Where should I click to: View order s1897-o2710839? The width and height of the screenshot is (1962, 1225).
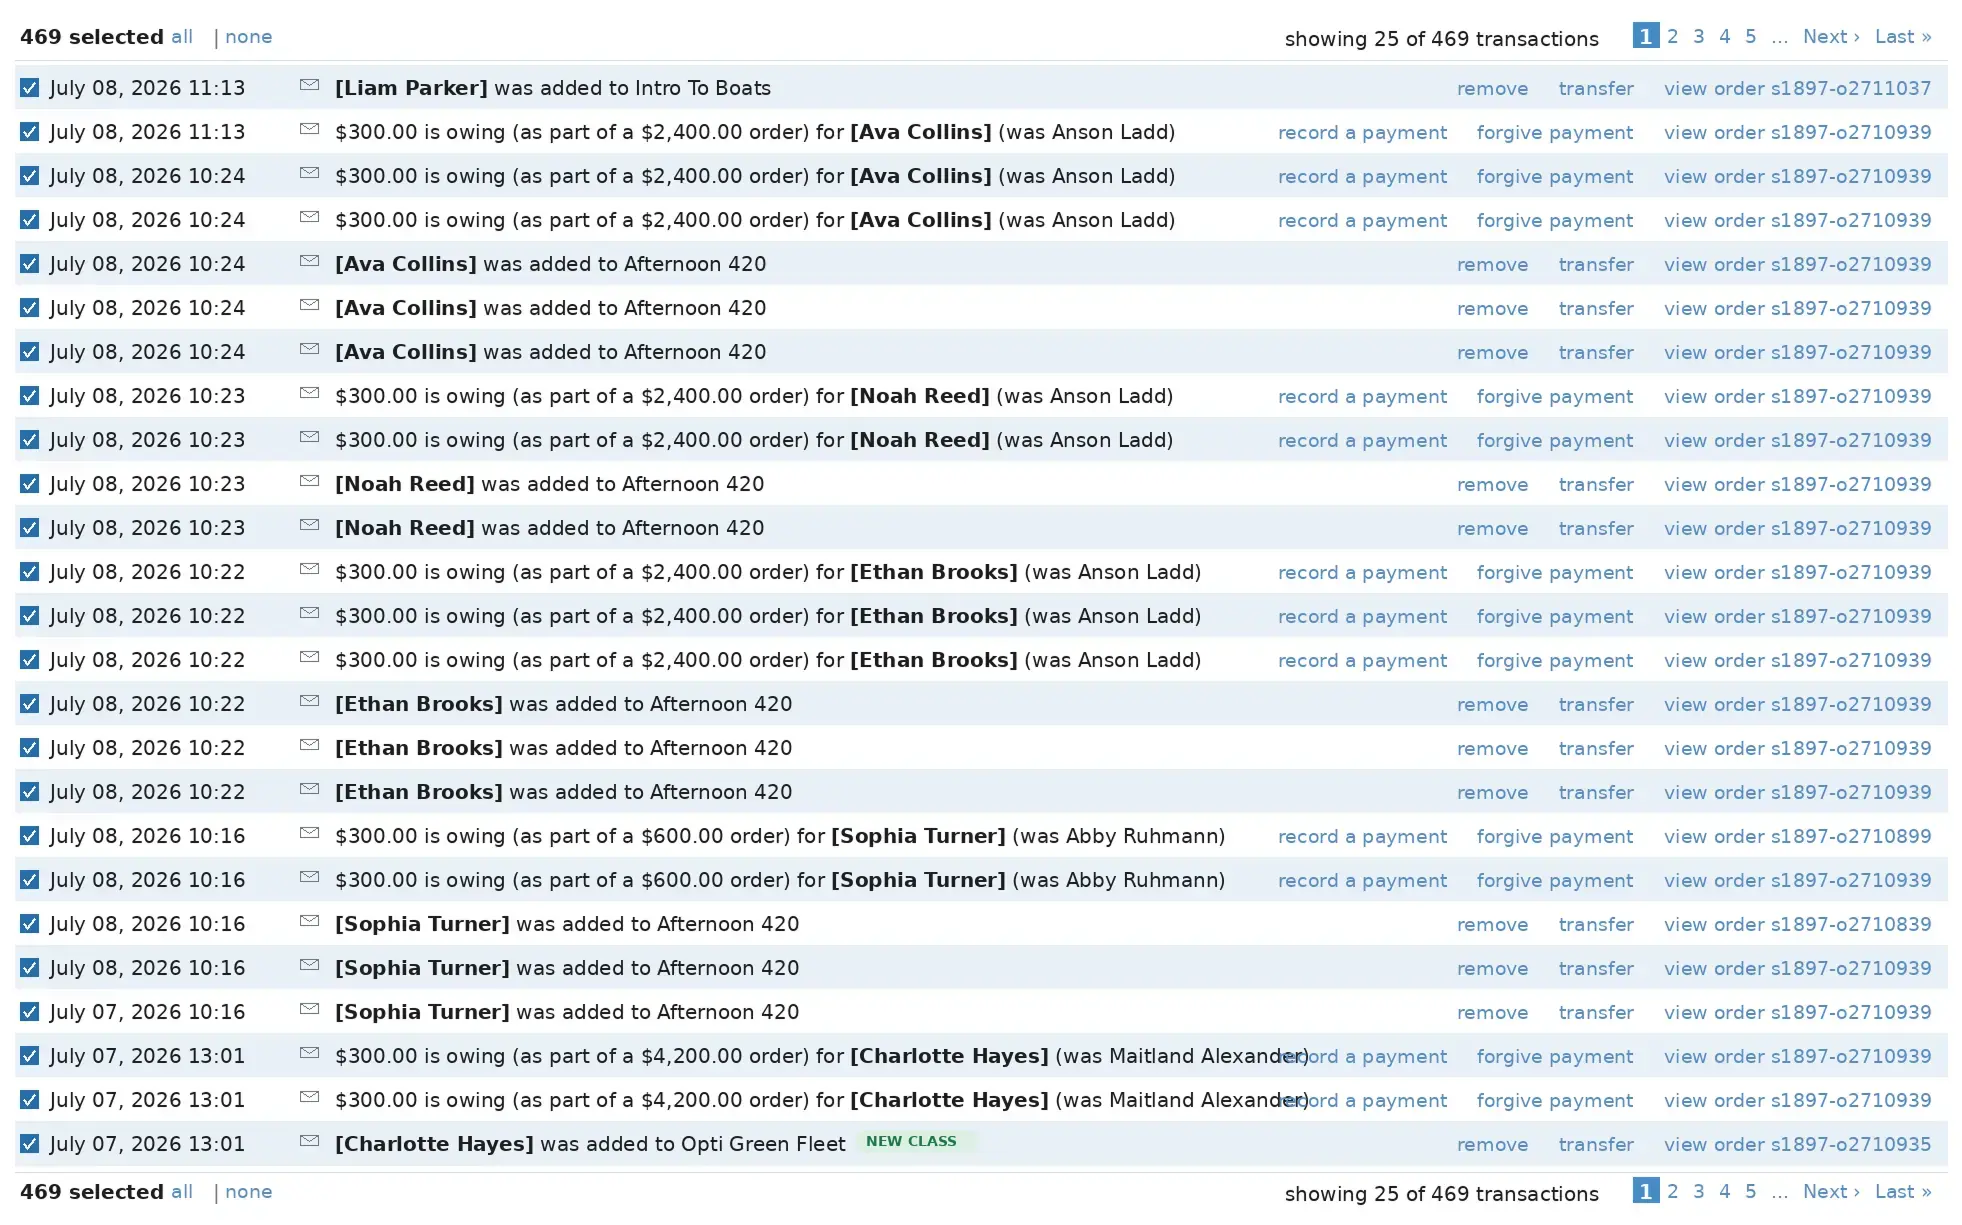point(1797,925)
